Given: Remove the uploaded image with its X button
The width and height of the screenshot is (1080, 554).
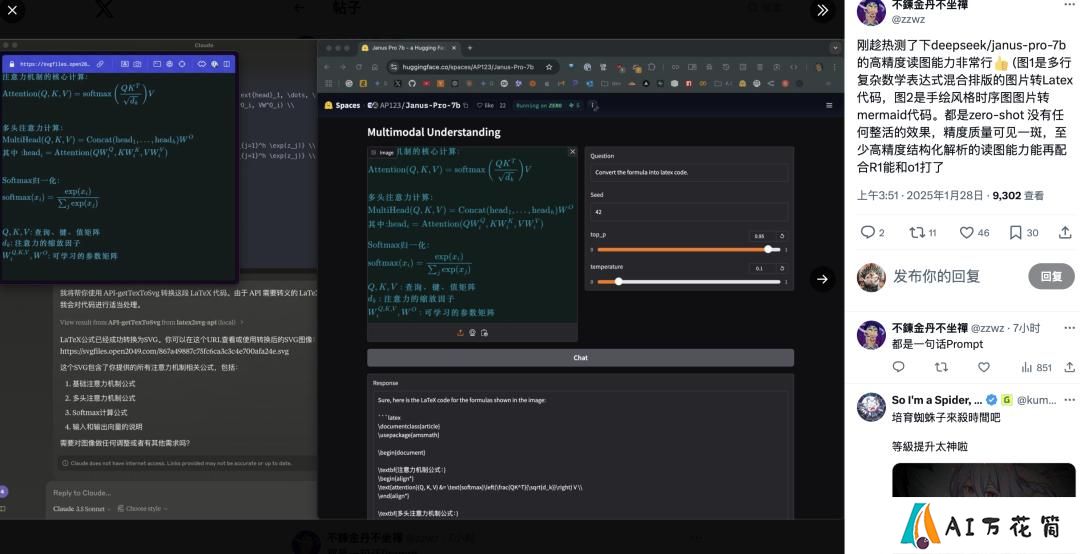Looking at the screenshot, I should [x=572, y=152].
